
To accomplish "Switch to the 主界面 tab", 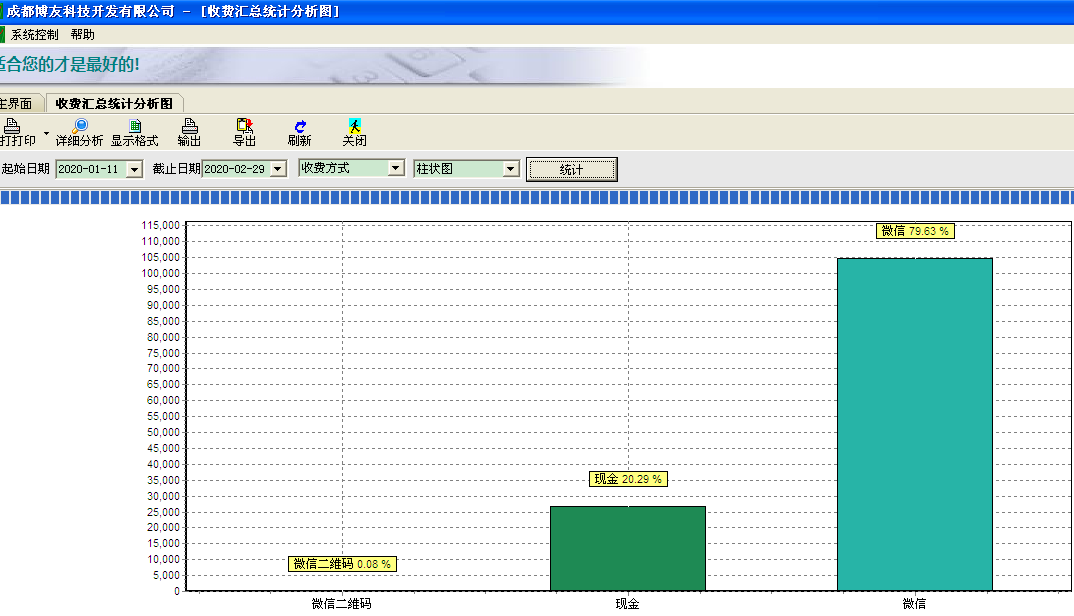I will pyautogui.click(x=17, y=103).
